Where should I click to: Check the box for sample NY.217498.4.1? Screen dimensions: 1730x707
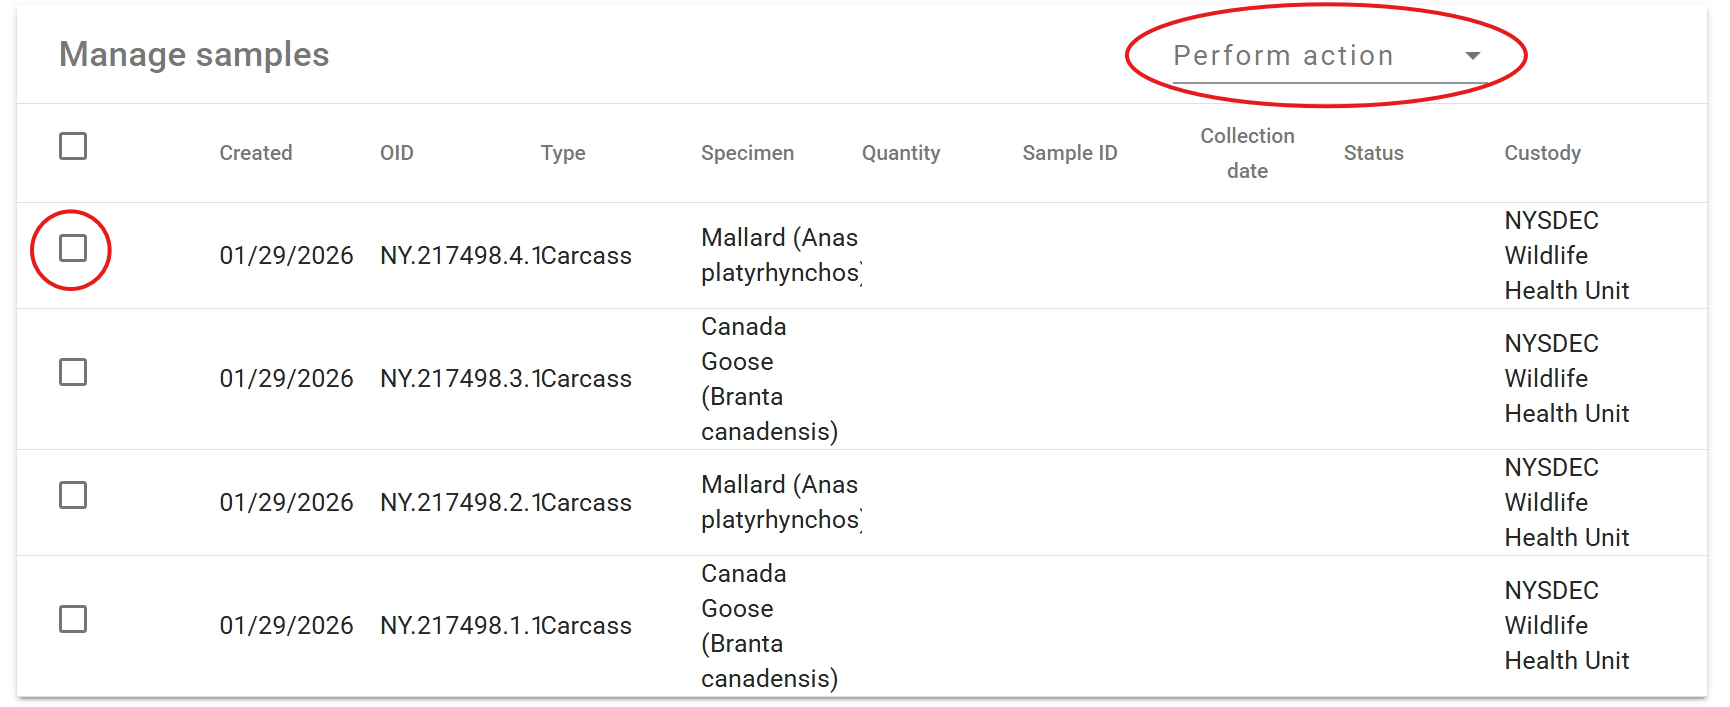73,251
